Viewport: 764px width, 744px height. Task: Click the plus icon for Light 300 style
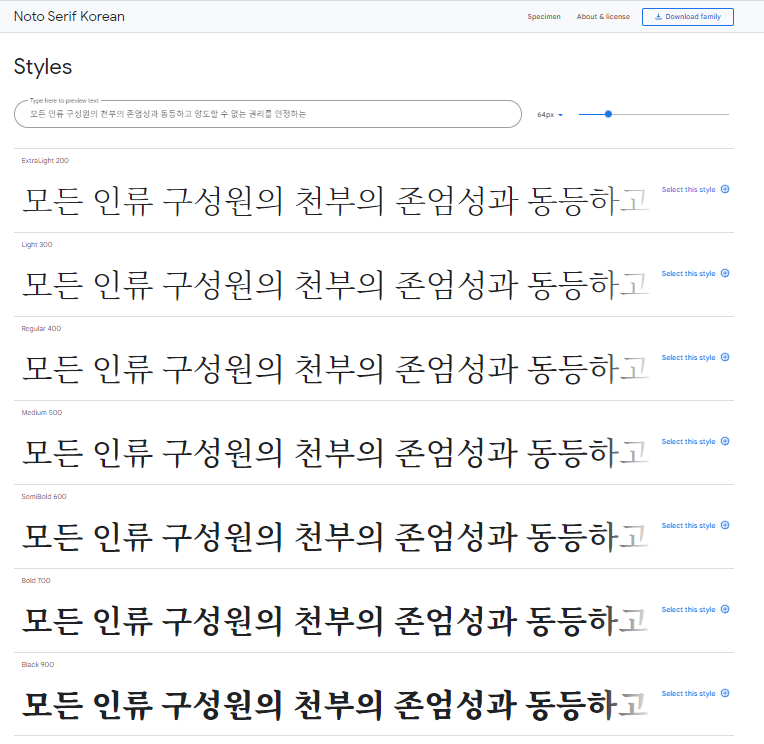click(725, 273)
